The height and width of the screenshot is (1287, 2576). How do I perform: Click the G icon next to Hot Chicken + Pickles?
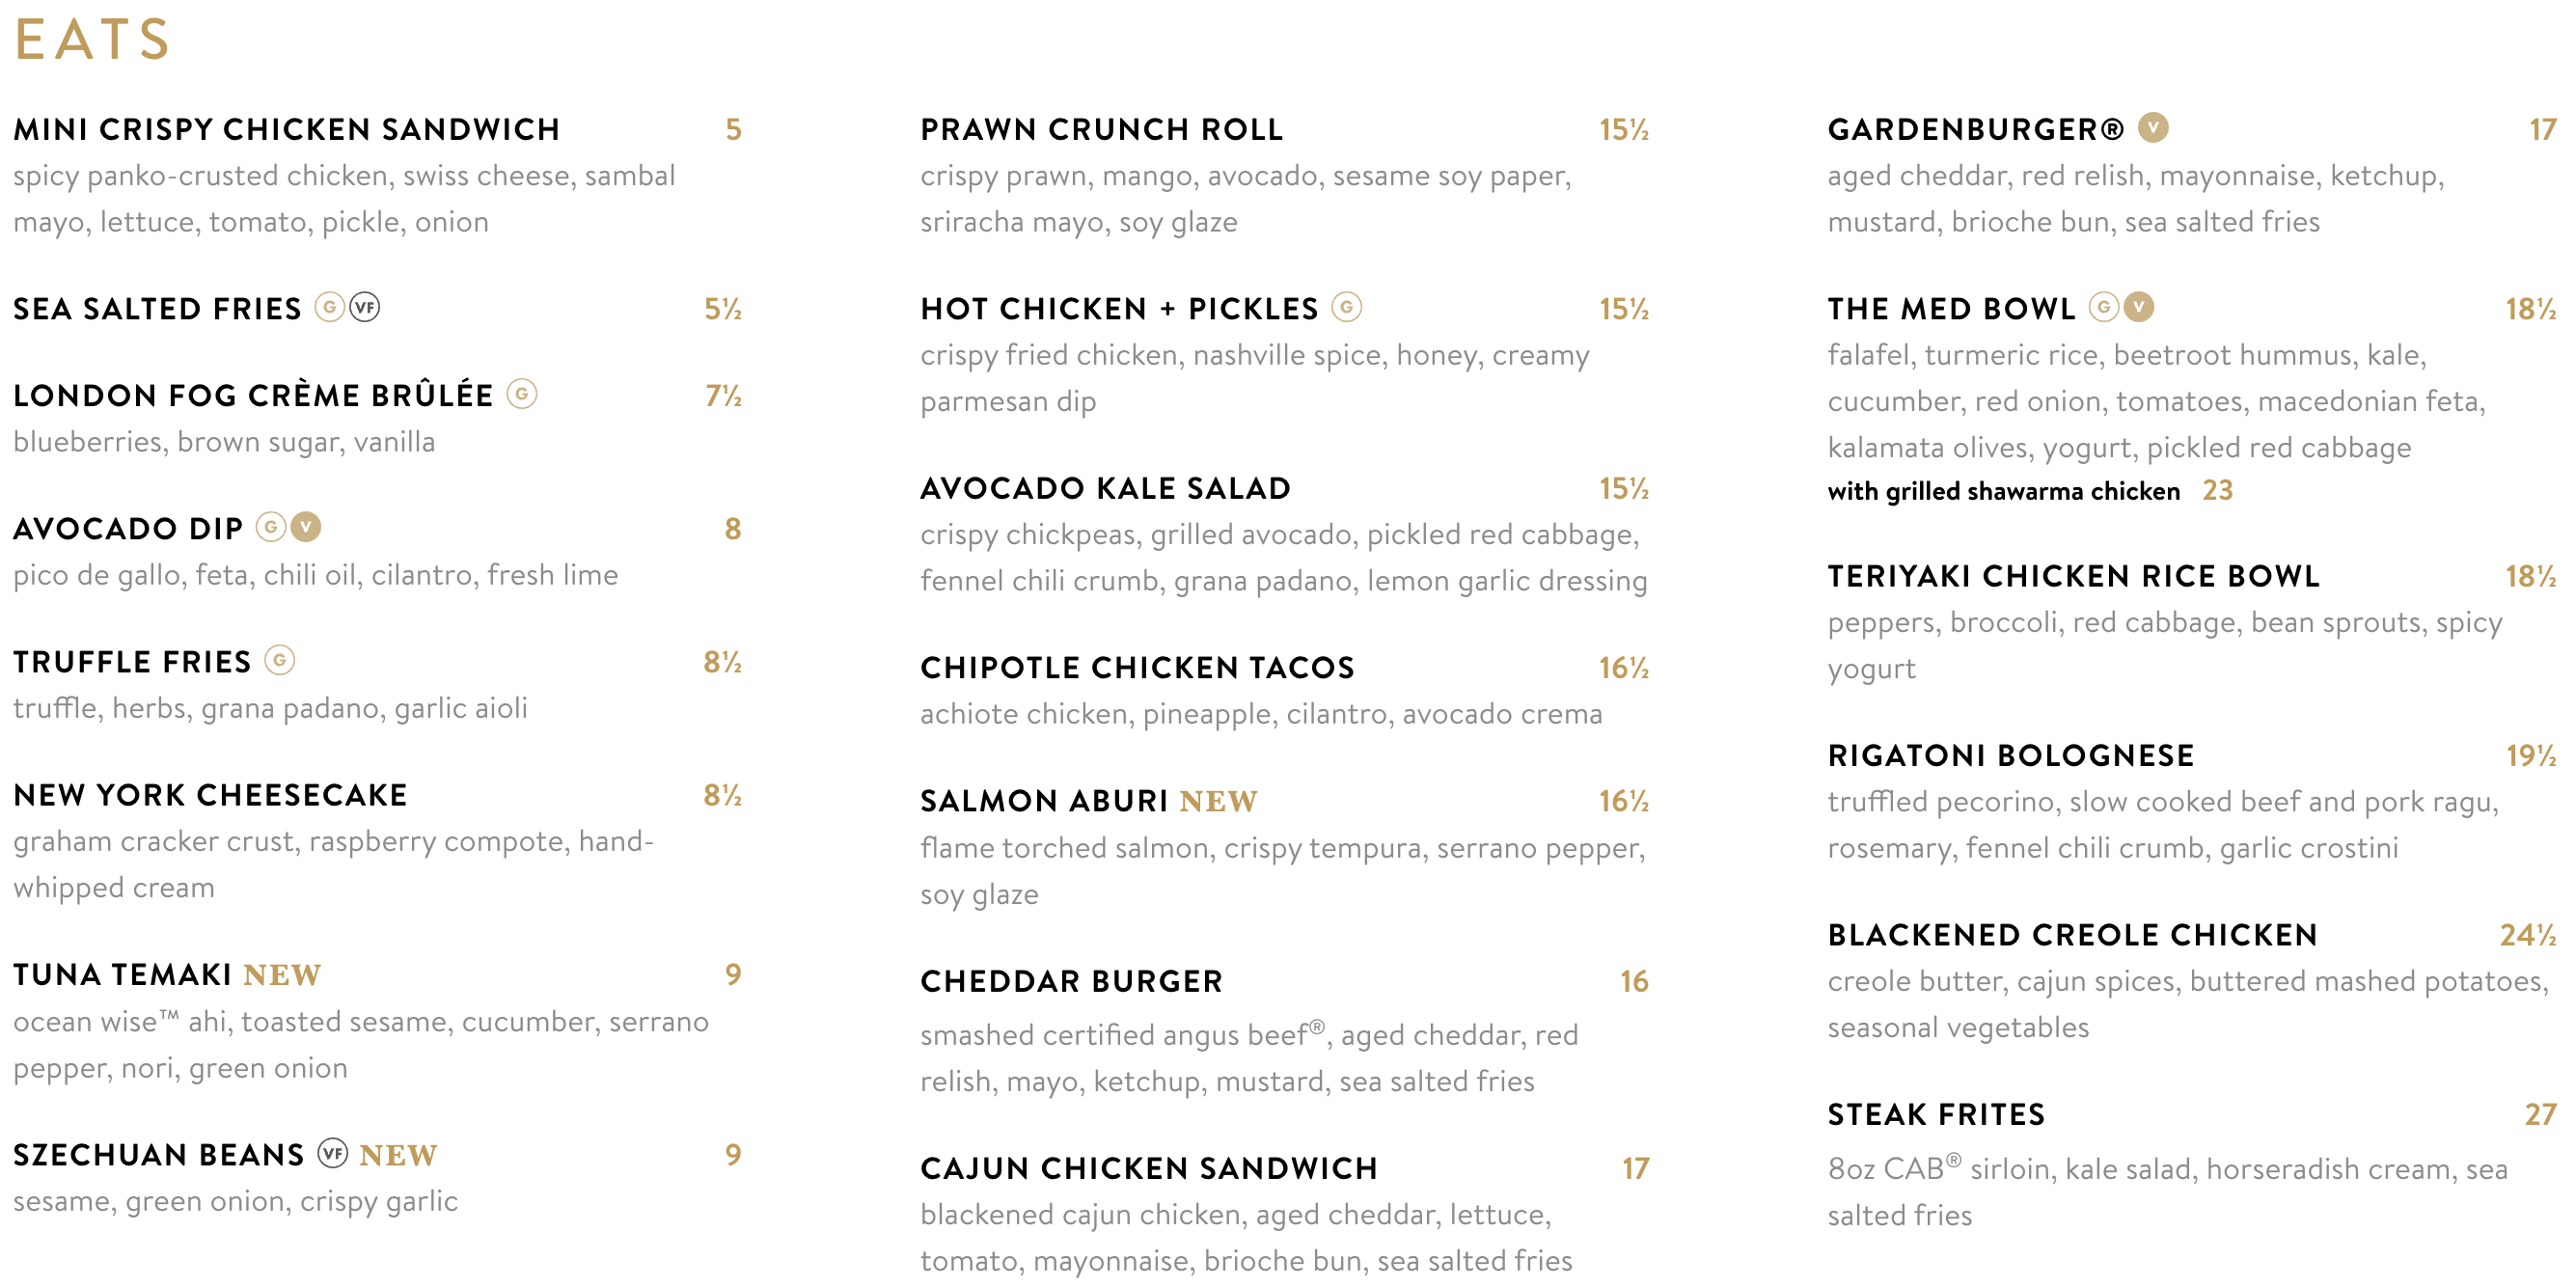pos(1347,307)
